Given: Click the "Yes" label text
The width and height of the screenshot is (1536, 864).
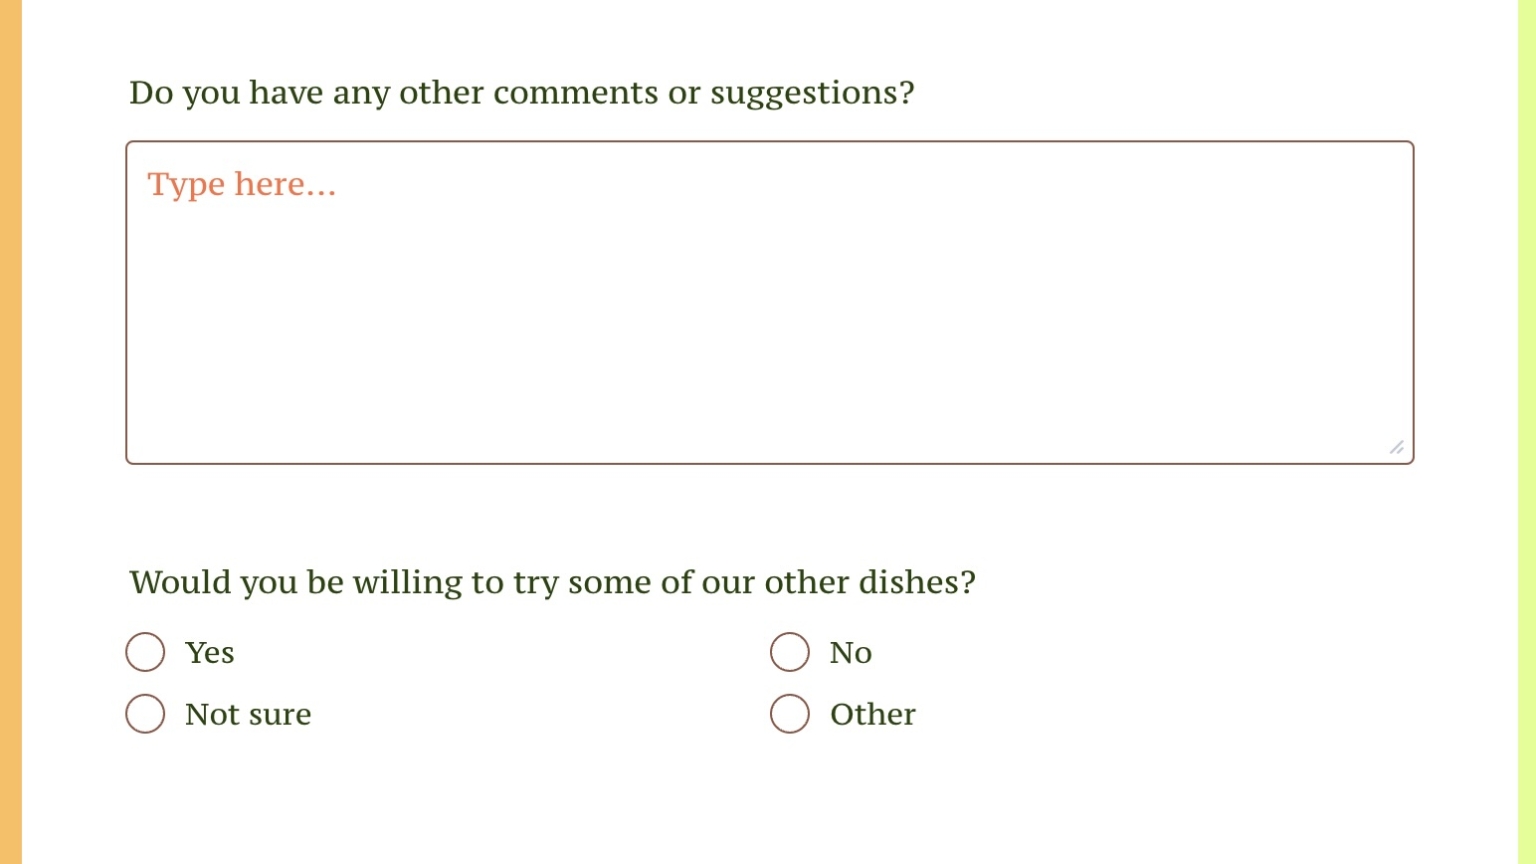Looking at the screenshot, I should point(210,652).
